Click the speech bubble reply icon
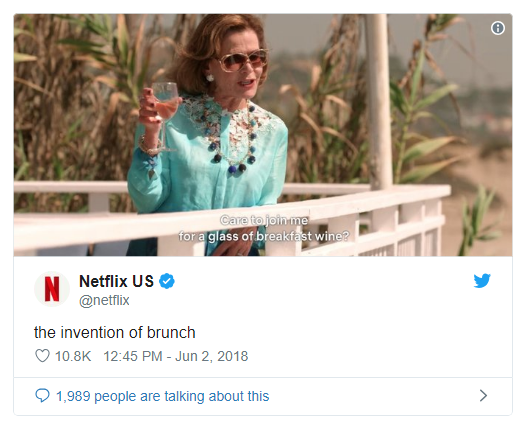 pyautogui.click(x=42, y=396)
